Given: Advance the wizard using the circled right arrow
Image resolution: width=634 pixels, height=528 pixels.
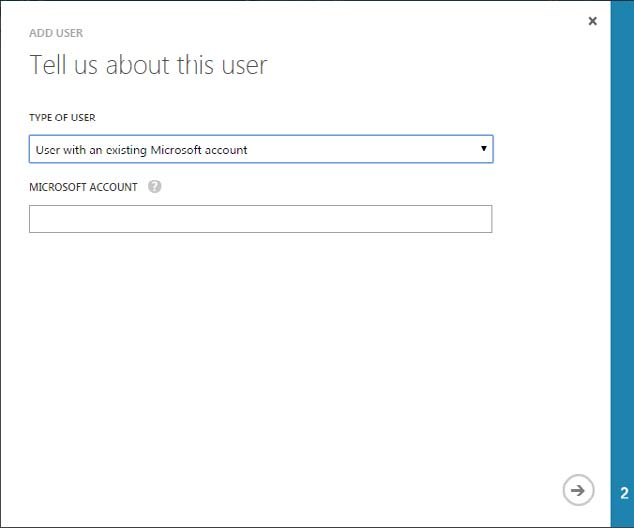Looking at the screenshot, I should 577,490.
